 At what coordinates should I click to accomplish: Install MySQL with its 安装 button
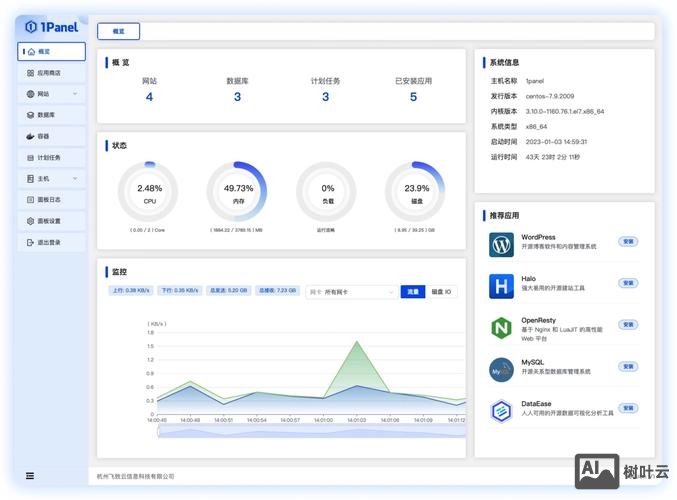(628, 366)
